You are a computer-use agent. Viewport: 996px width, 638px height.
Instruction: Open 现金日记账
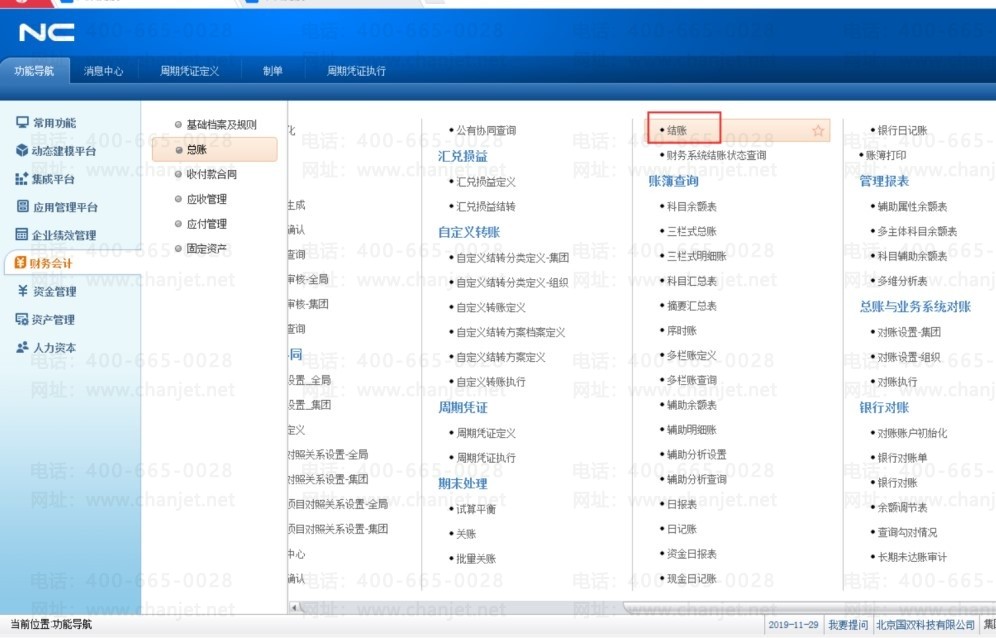pos(692,579)
